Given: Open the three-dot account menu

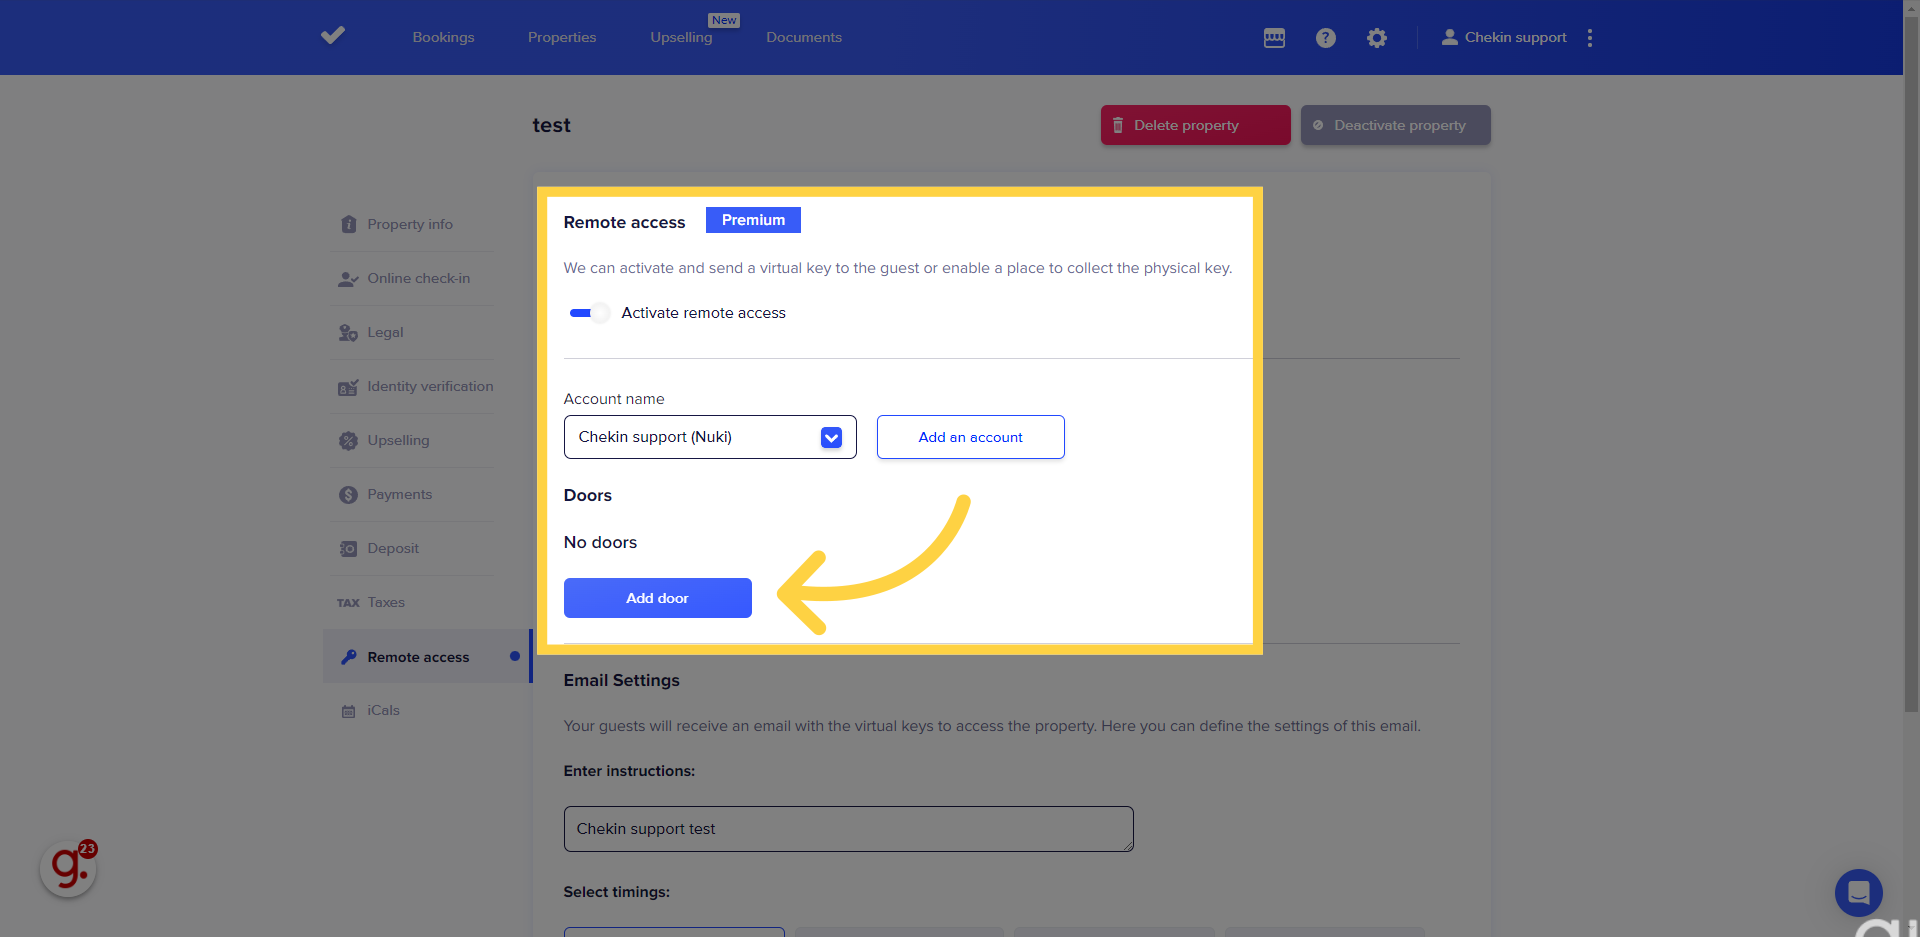Looking at the screenshot, I should tap(1589, 38).
